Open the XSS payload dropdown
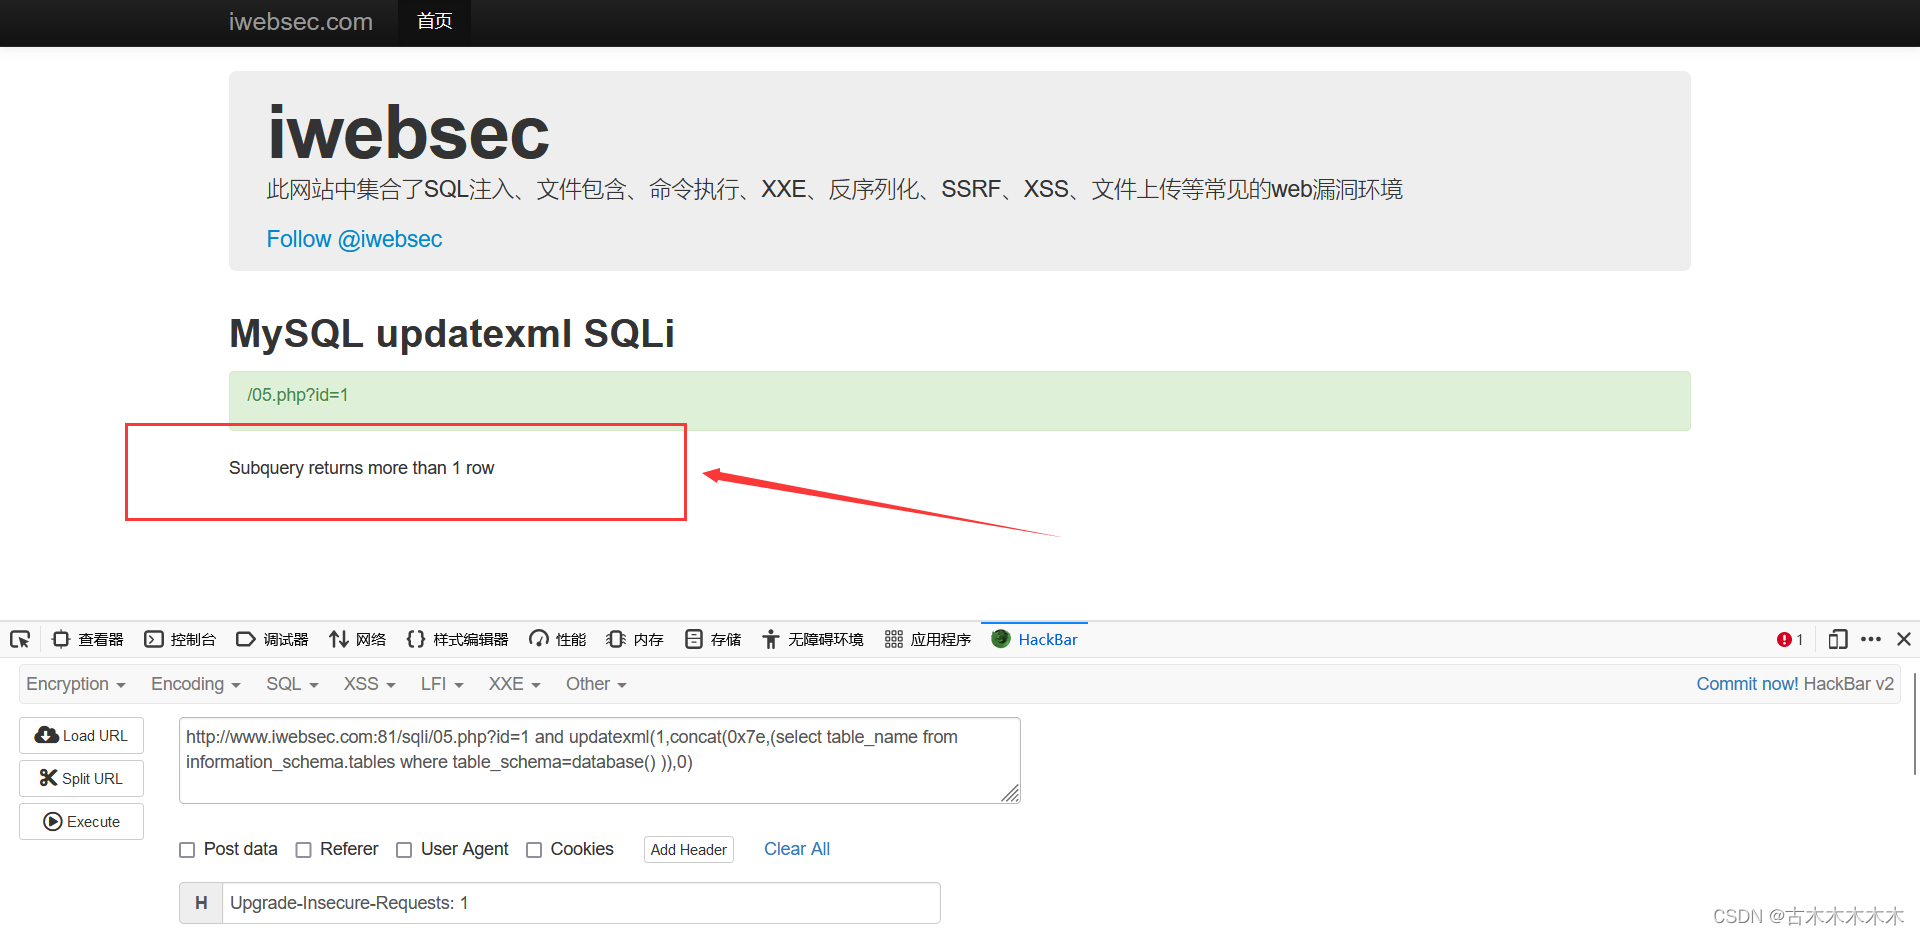This screenshot has width=1920, height=935. (367, 684)
